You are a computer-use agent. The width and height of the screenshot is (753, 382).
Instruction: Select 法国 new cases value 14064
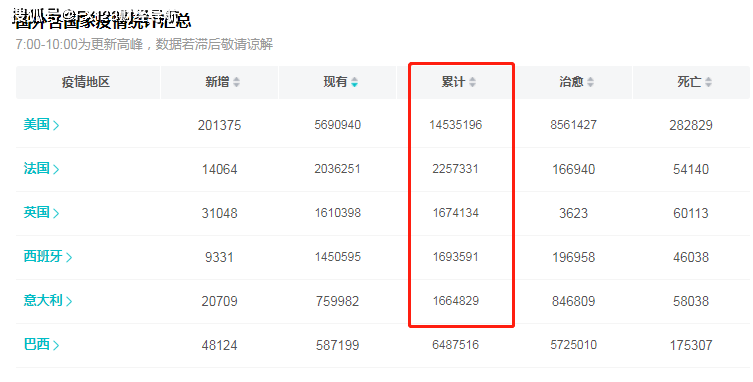pos(219,169)
